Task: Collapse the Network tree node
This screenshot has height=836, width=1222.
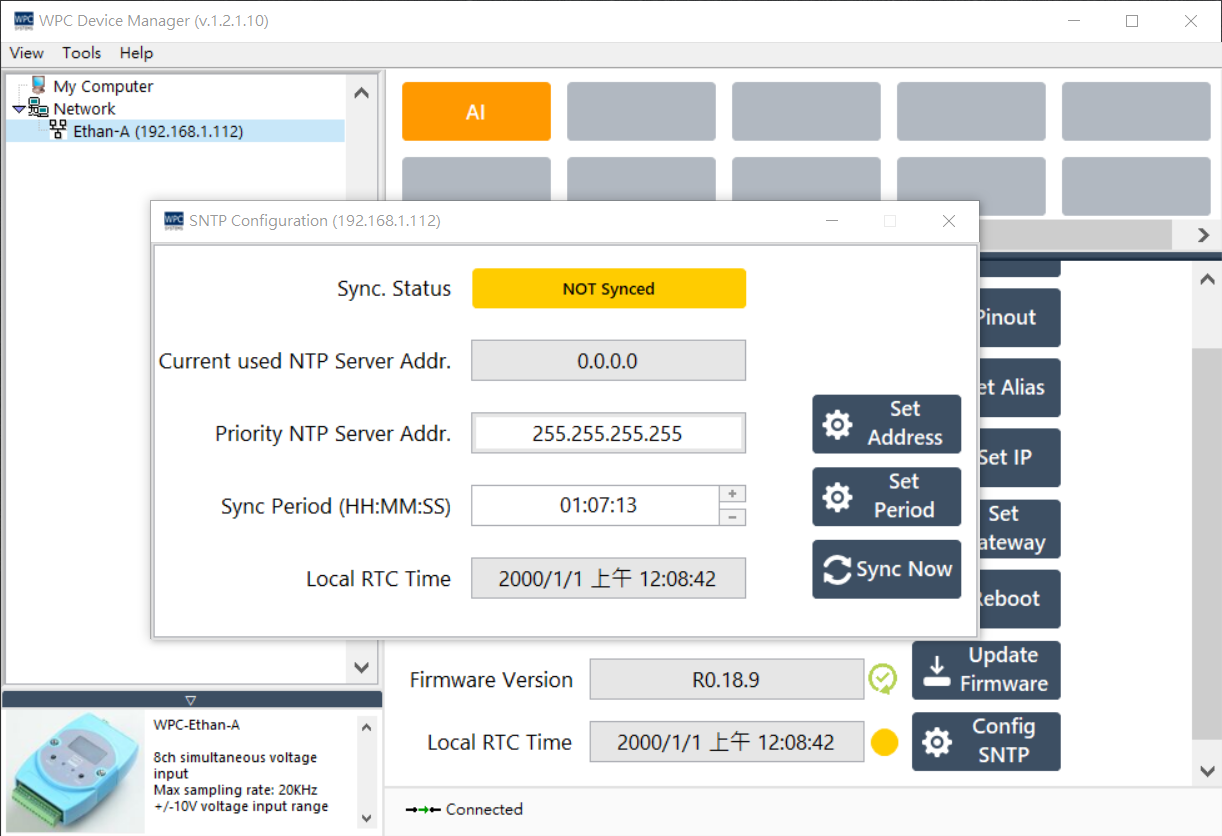Action: [x=19, y=109]
